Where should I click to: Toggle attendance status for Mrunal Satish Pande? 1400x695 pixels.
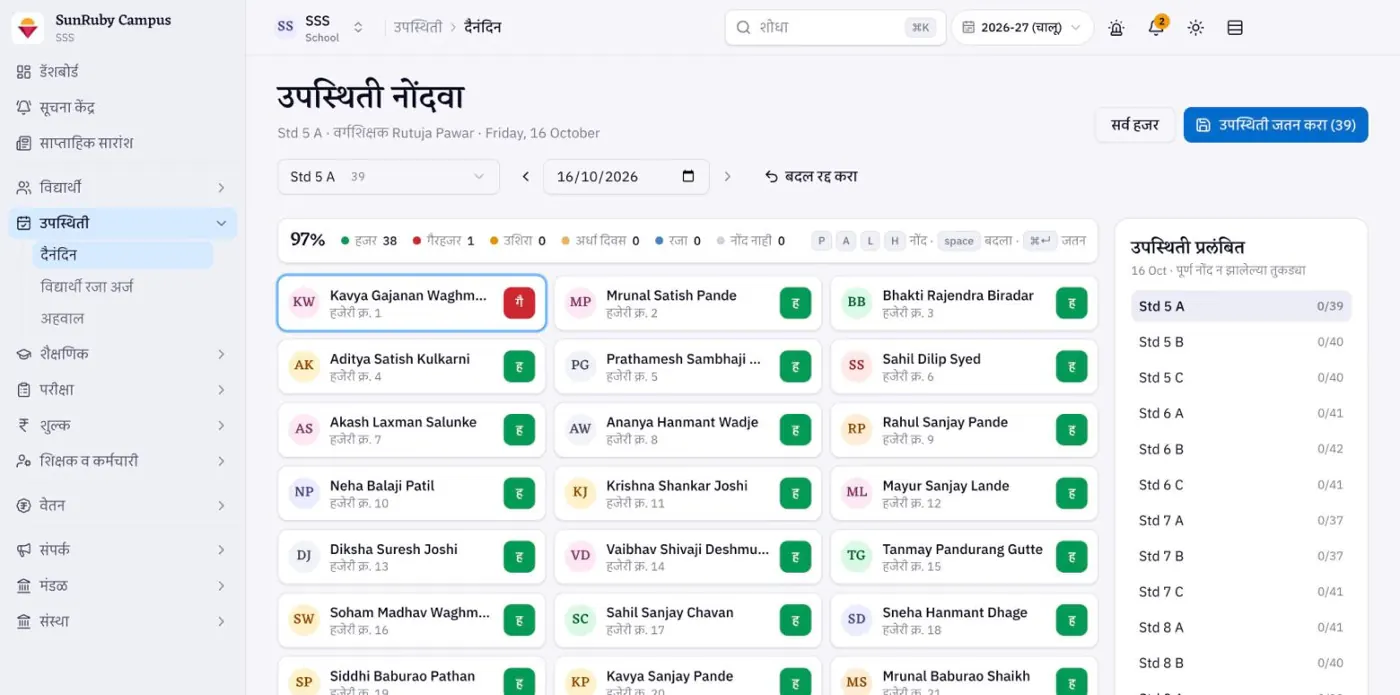point(795,302)
